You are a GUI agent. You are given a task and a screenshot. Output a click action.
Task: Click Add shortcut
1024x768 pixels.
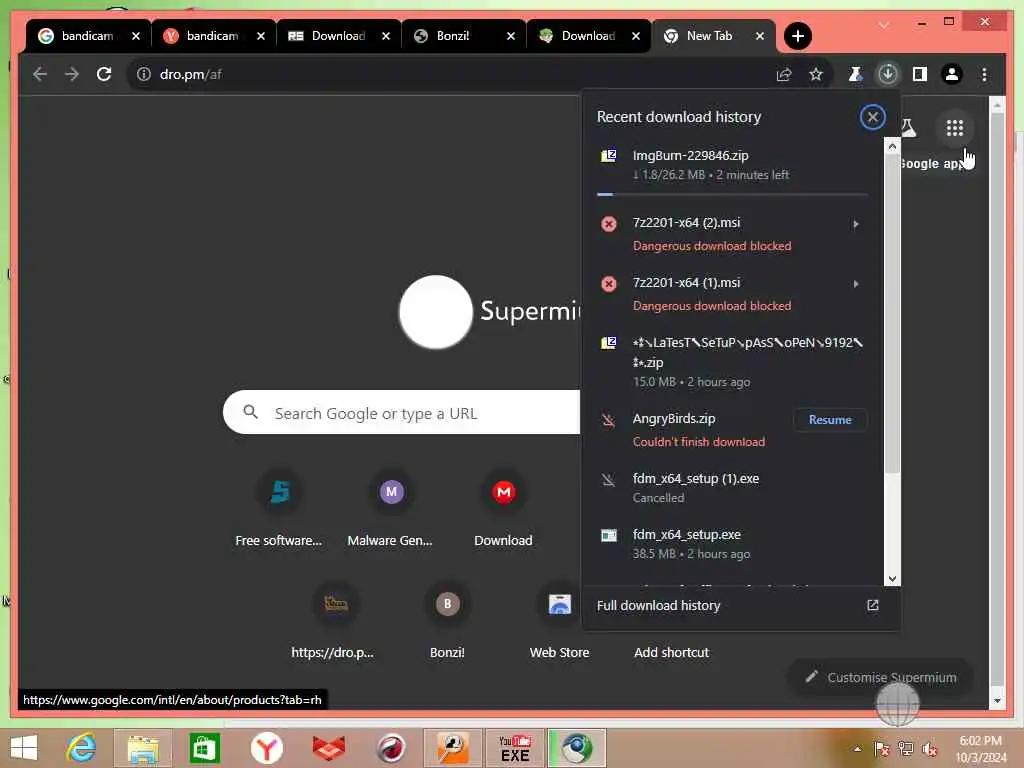pos(671,652)
